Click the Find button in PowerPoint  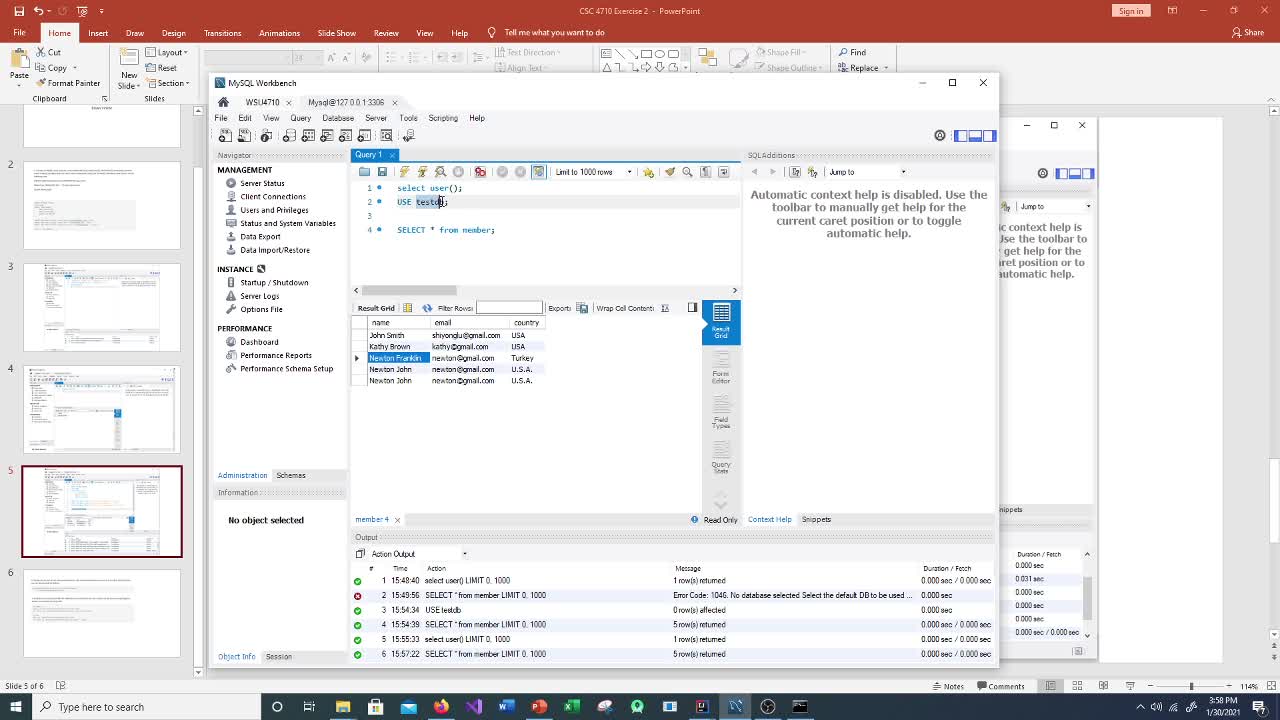pyautogui.click(x=852, y=52)
